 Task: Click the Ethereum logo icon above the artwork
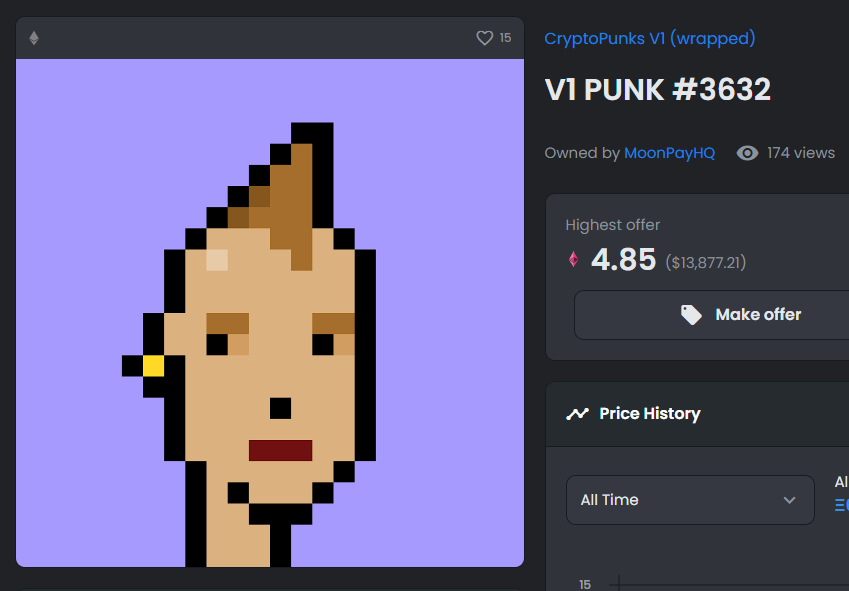point(34,38)
